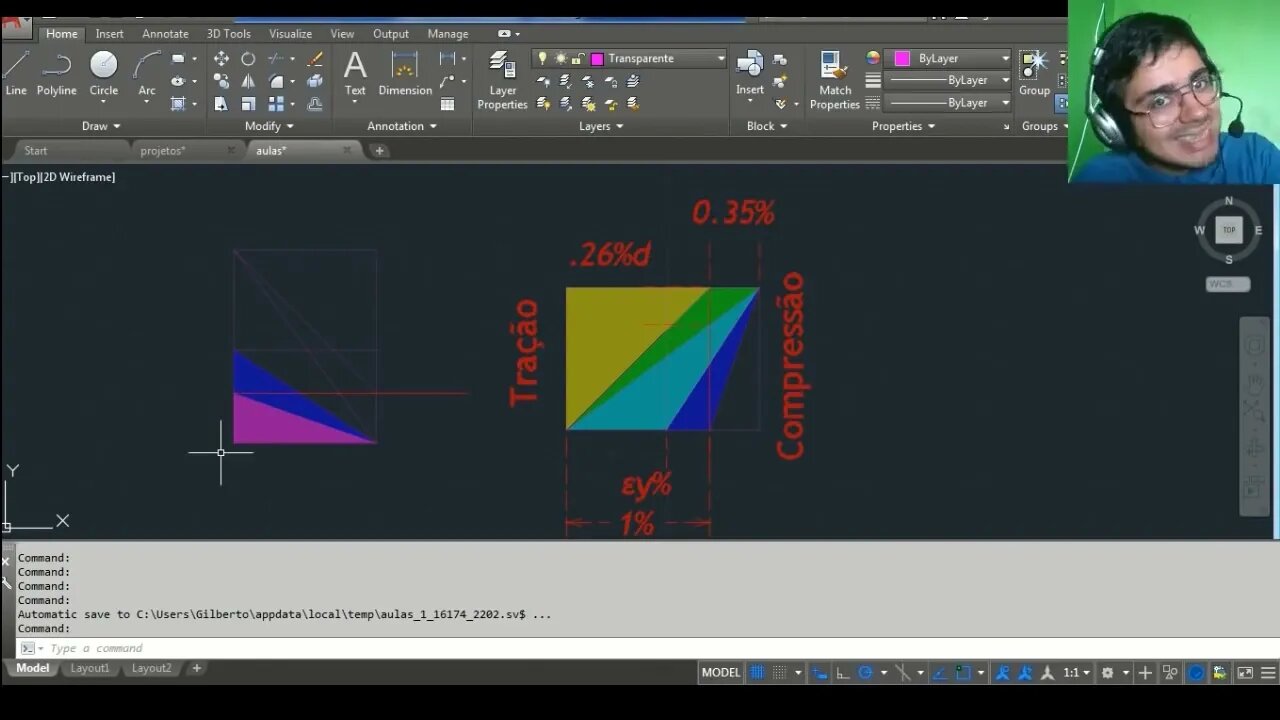Click the MODEL space button
The image size is (1280, 720).
pyautogui.click(x=721, y=673)
